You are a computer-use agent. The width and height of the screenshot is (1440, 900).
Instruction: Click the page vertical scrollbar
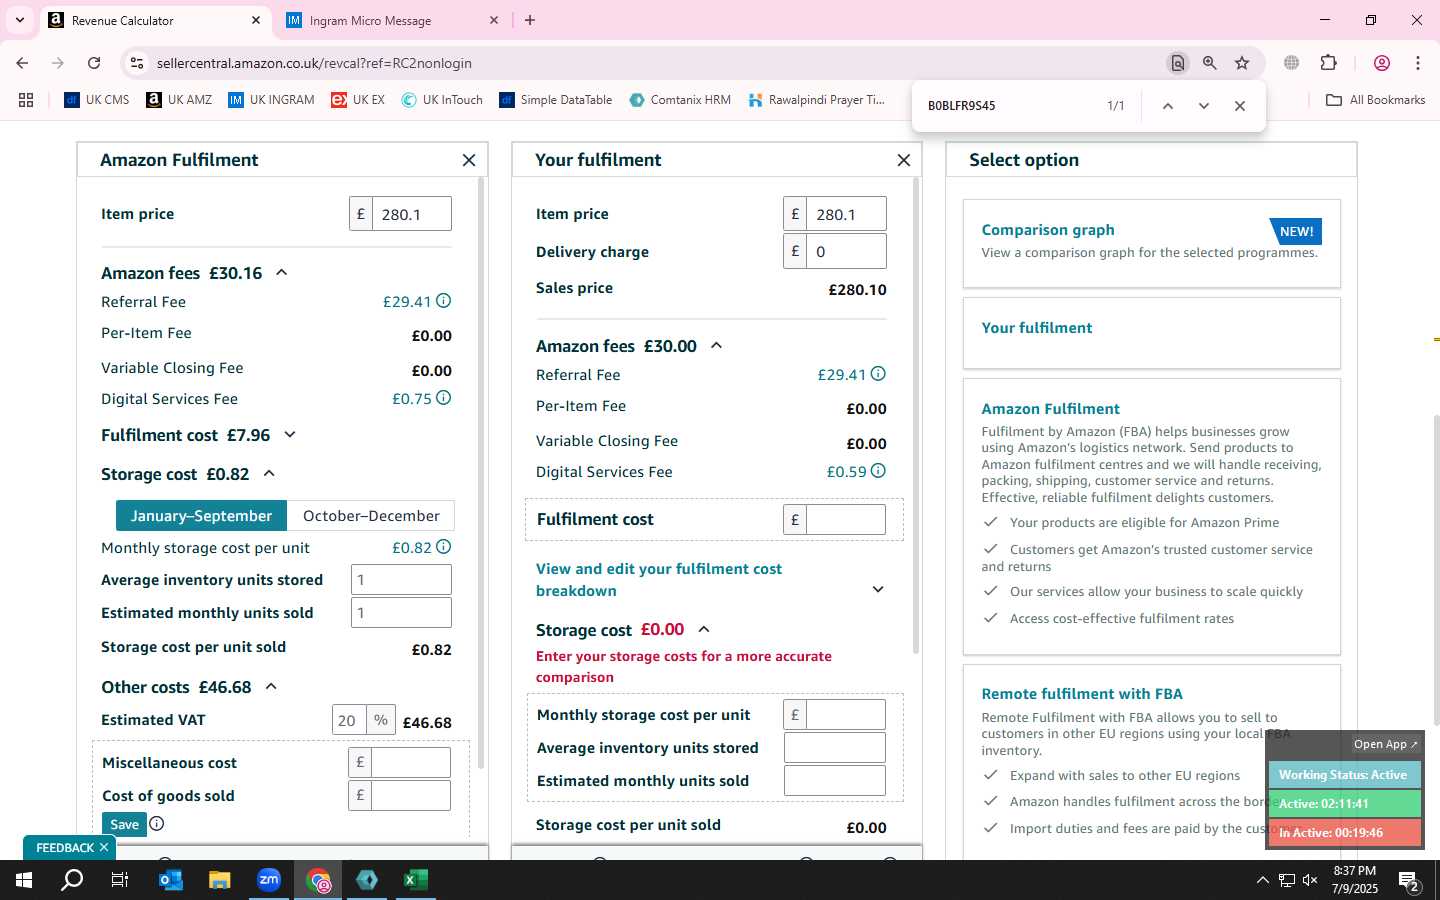(x=1436, y=570)
